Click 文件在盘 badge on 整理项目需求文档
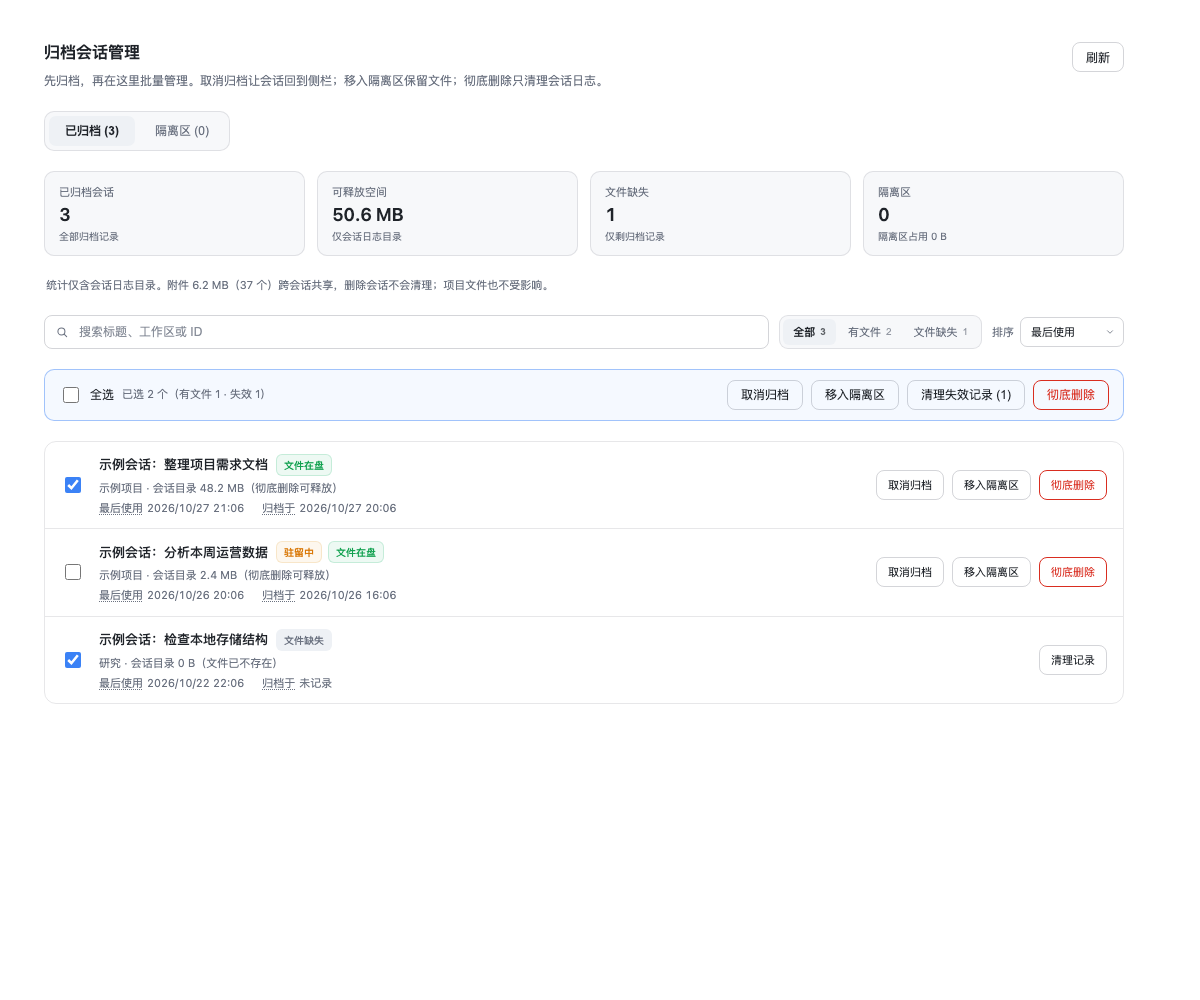 click(304, 465)
